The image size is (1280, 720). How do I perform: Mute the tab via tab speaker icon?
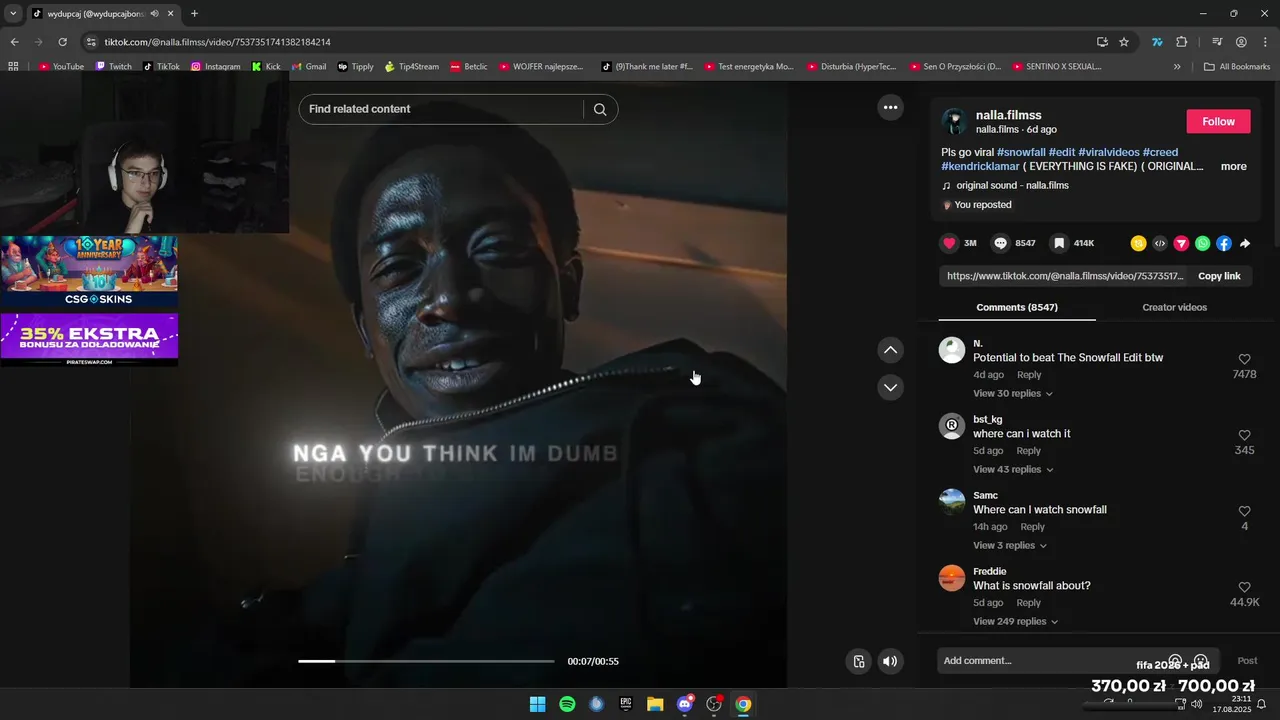coord(154,14)
